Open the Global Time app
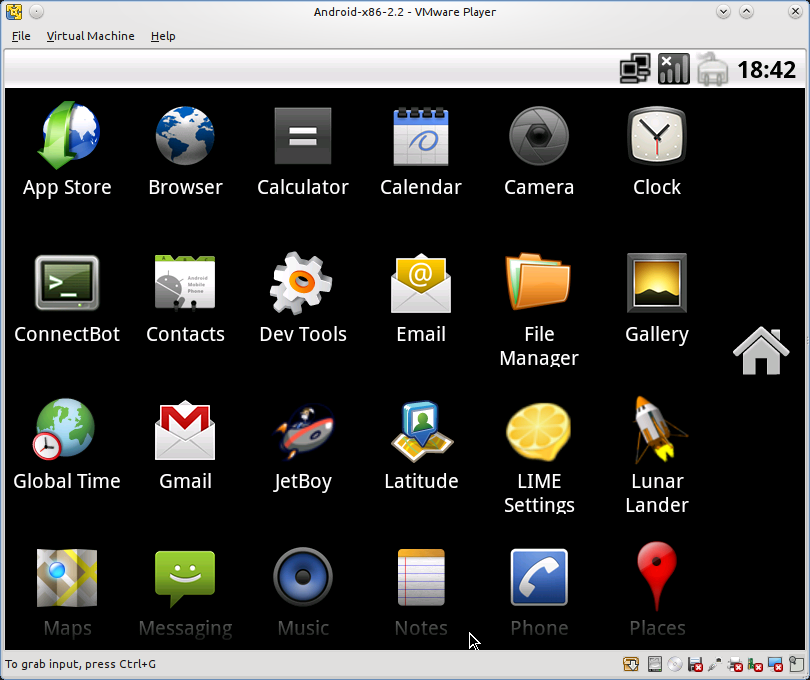The image size is (810, 680). 67,444
